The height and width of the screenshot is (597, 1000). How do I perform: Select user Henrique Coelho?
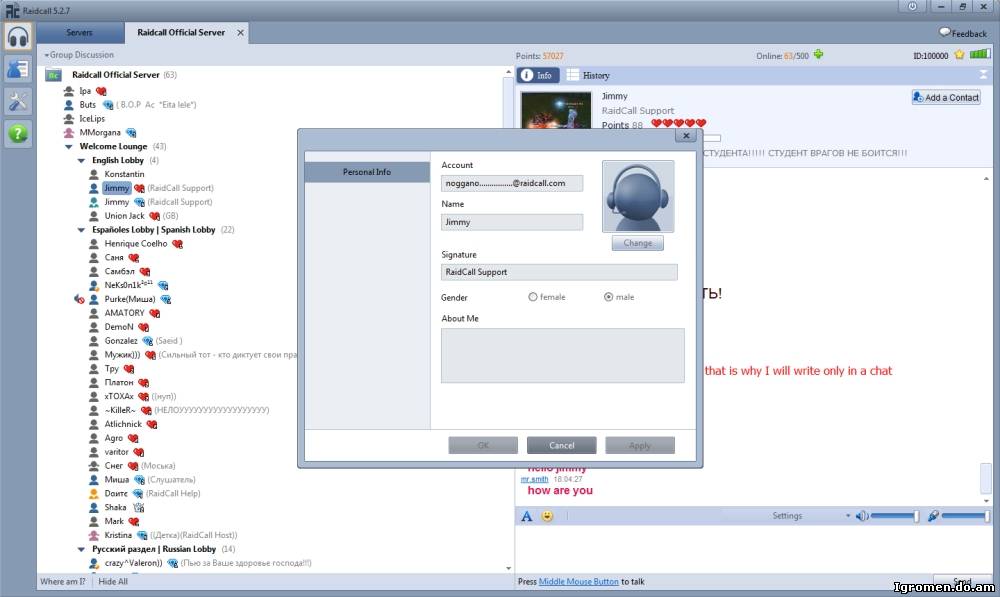point(136,244)
